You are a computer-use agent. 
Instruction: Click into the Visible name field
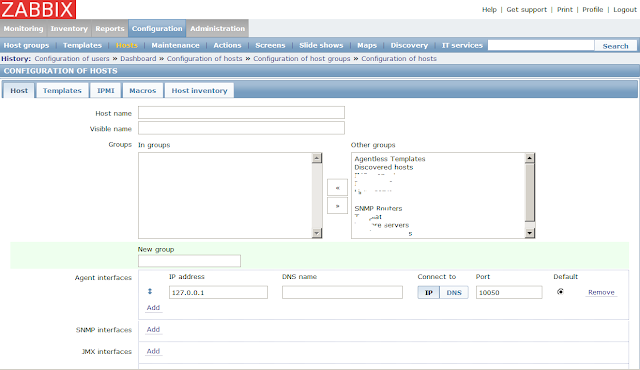click(x=241, y=128)
